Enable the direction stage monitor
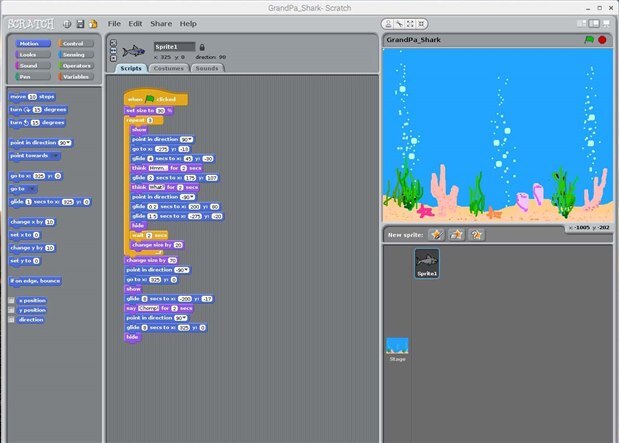This screenshot has height=443, width=619. pyautogui.click(x=11, y=319)
